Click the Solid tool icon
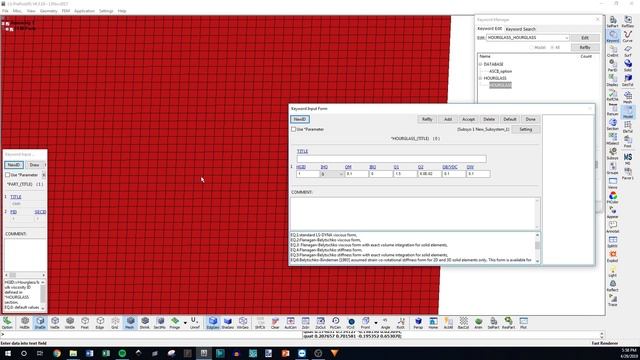The width and height of the screenshot is (640, 360). point(628,65)
